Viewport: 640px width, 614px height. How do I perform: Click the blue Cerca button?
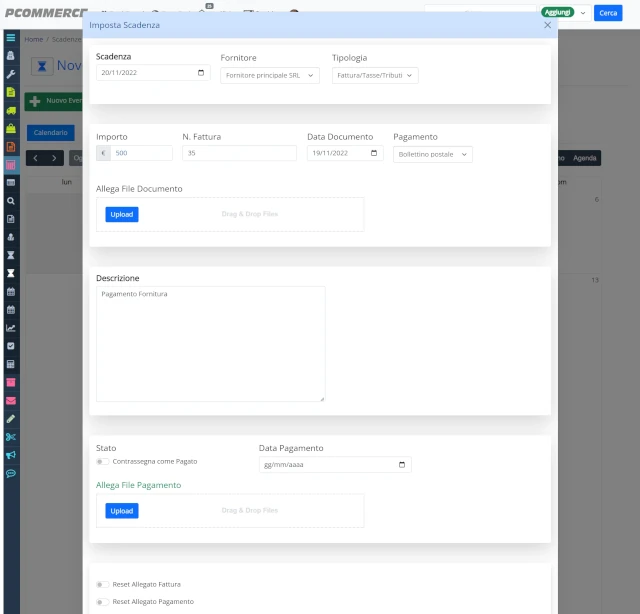(x=608, y=13)
